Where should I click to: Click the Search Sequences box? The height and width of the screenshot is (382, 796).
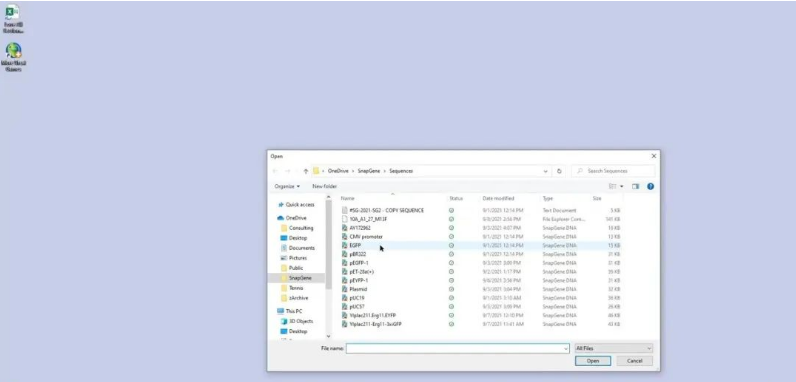[613, 171]
